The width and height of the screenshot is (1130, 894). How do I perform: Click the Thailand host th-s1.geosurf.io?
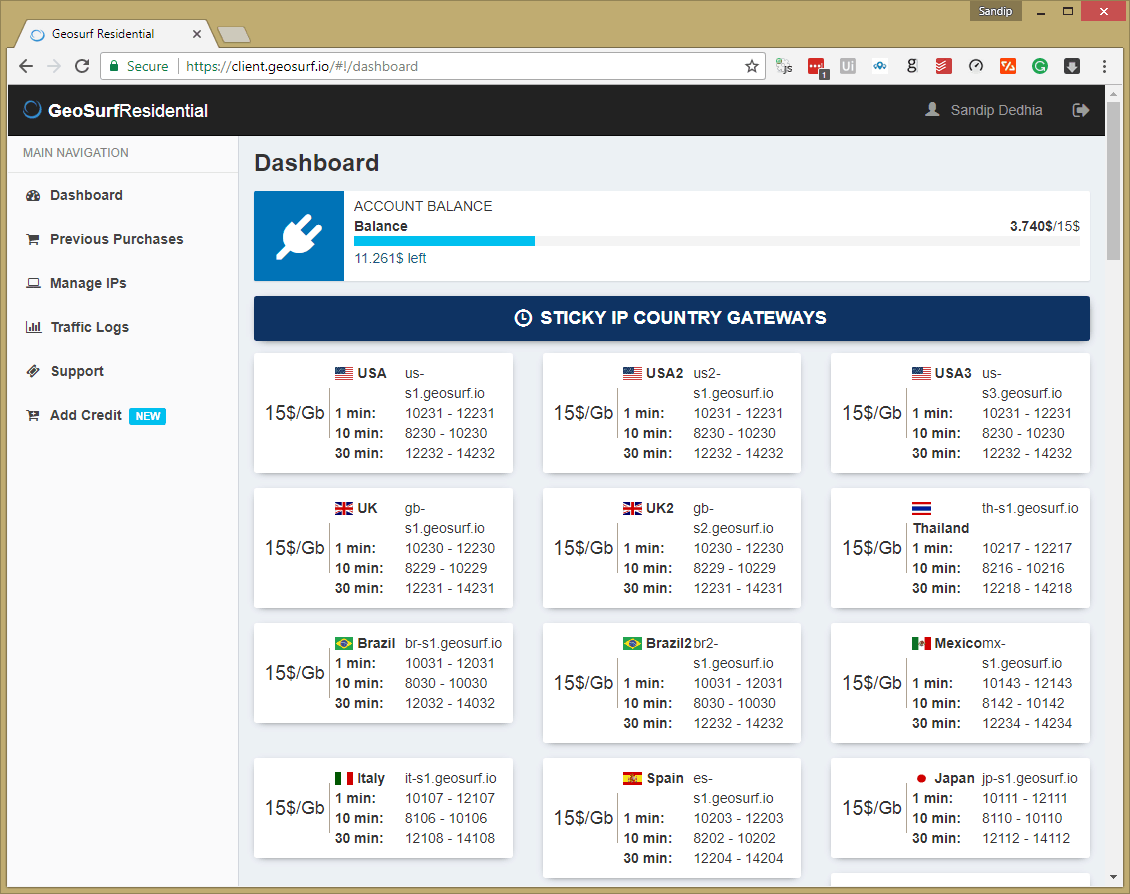(x=1030, y=508)
